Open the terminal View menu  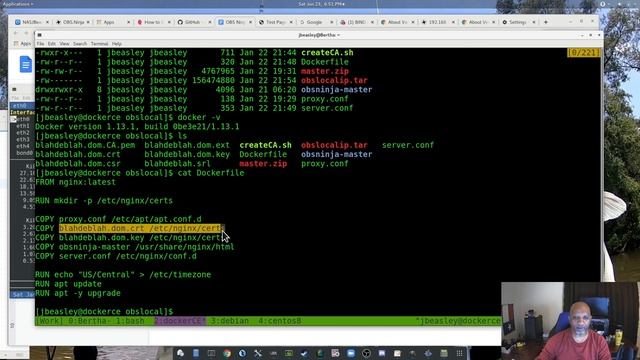(x=64, y=44)
